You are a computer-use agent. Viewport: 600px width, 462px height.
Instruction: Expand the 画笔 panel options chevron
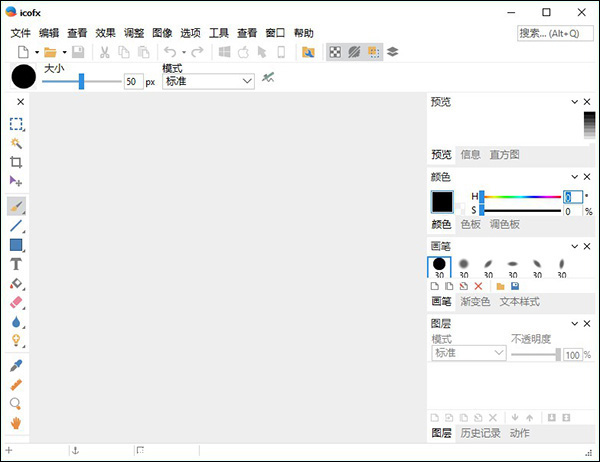point(574,247)
